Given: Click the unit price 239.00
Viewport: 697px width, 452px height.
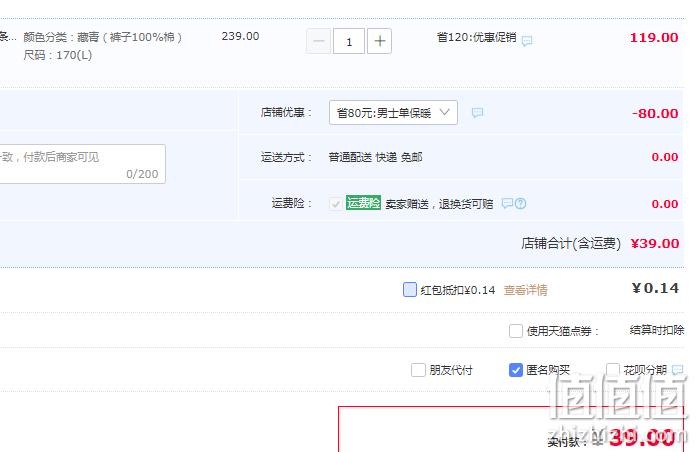Looking at the screenshot, I should 240,36.
